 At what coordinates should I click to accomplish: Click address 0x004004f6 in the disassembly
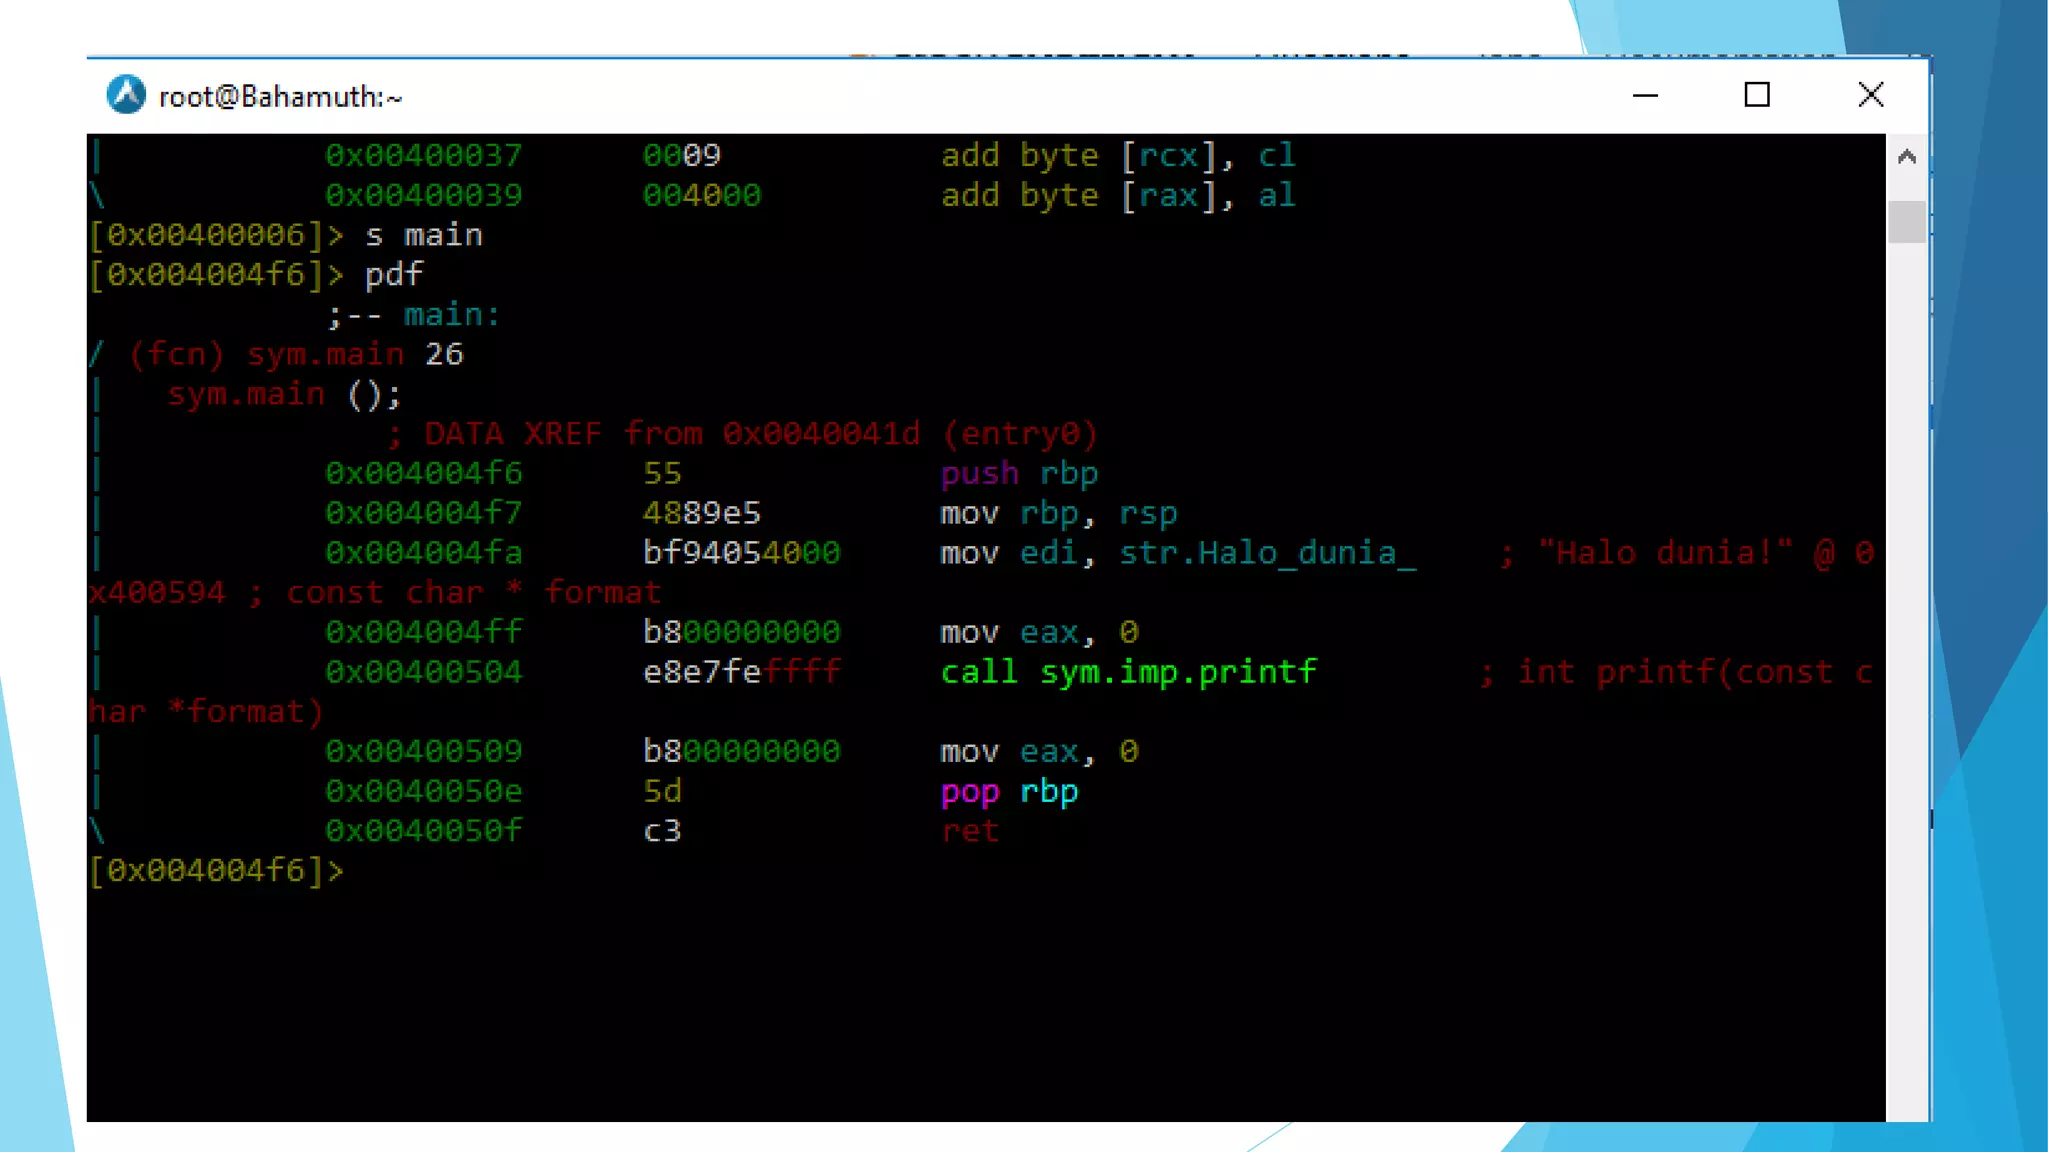[x=423, y=473]
